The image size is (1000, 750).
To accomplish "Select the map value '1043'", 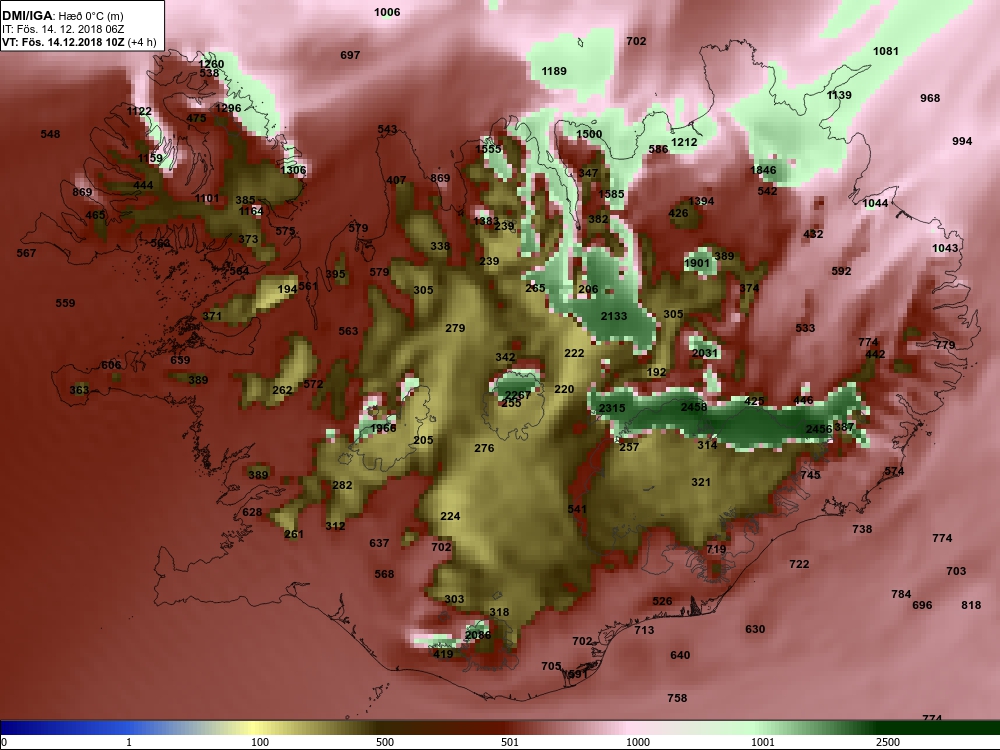I will tap(945, 248).
